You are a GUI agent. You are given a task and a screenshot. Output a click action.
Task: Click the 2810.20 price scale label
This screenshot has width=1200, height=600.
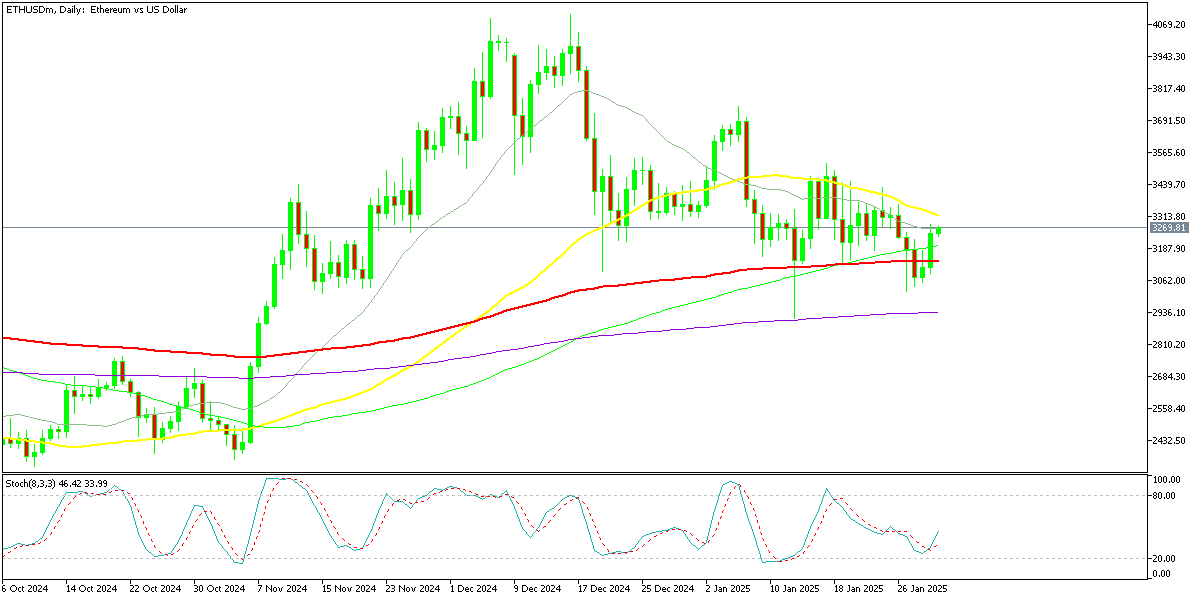click(1168, 344)
